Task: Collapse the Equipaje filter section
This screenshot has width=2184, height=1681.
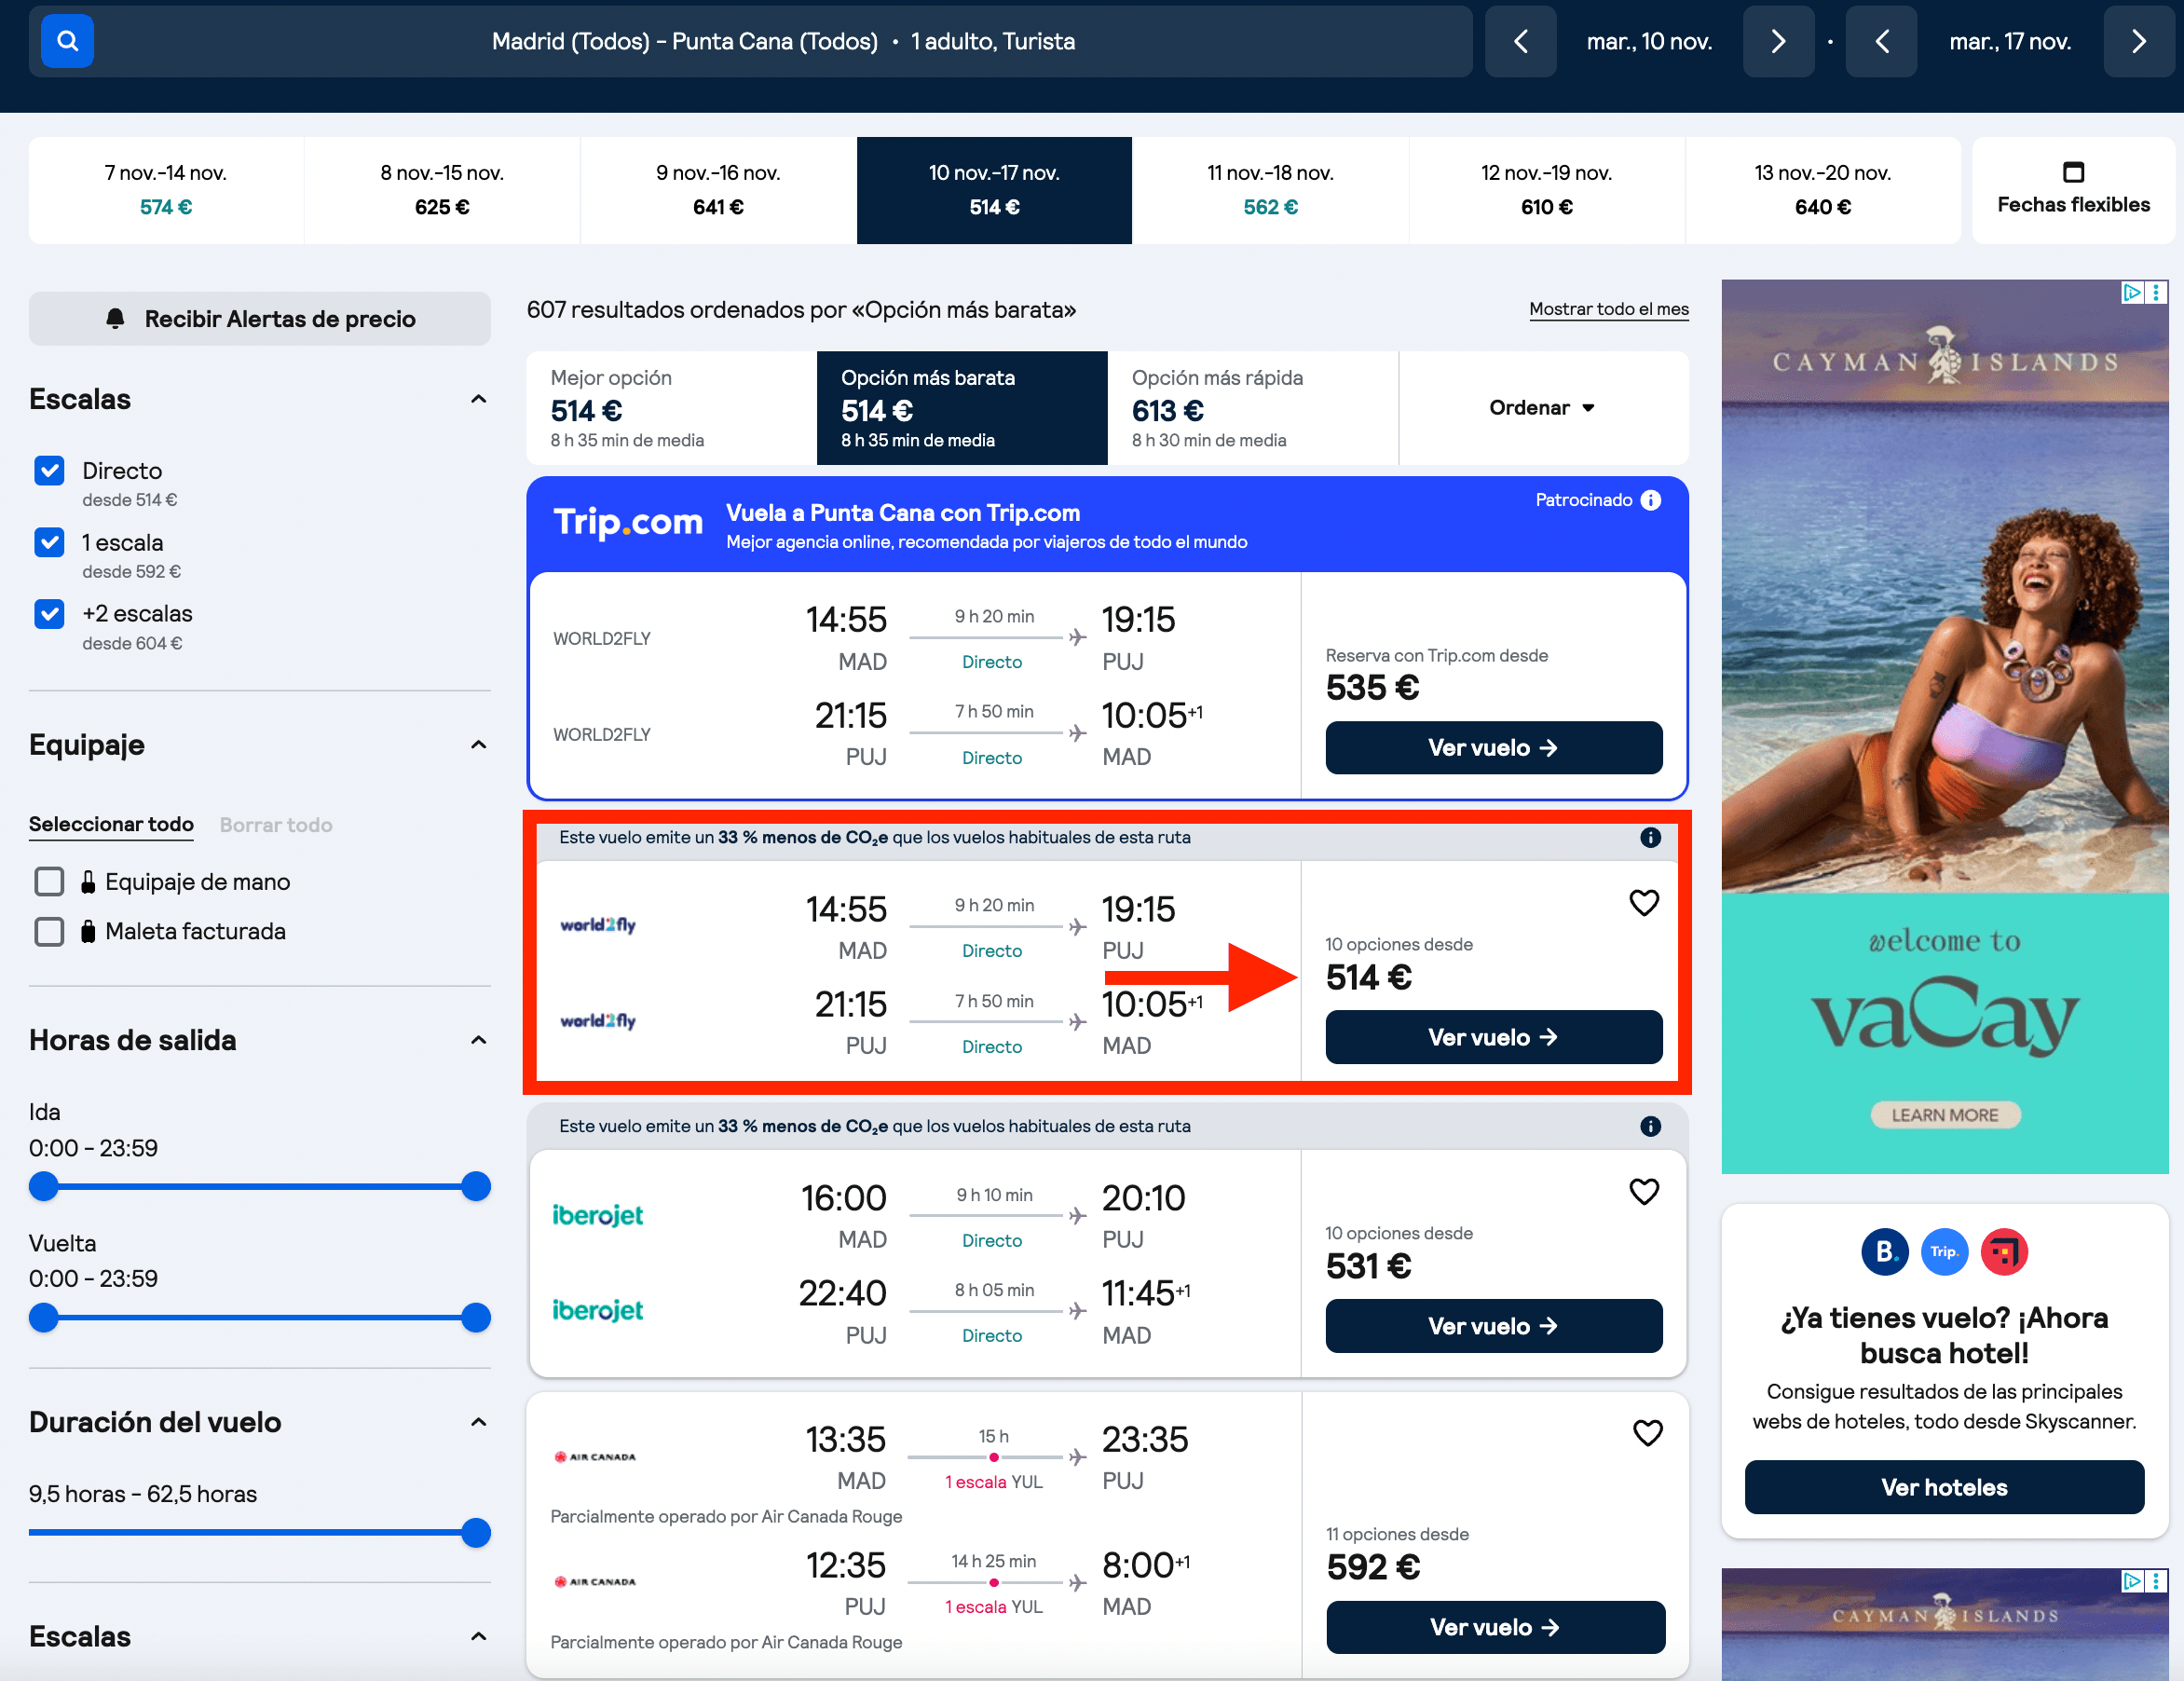Action: point(478,745)
